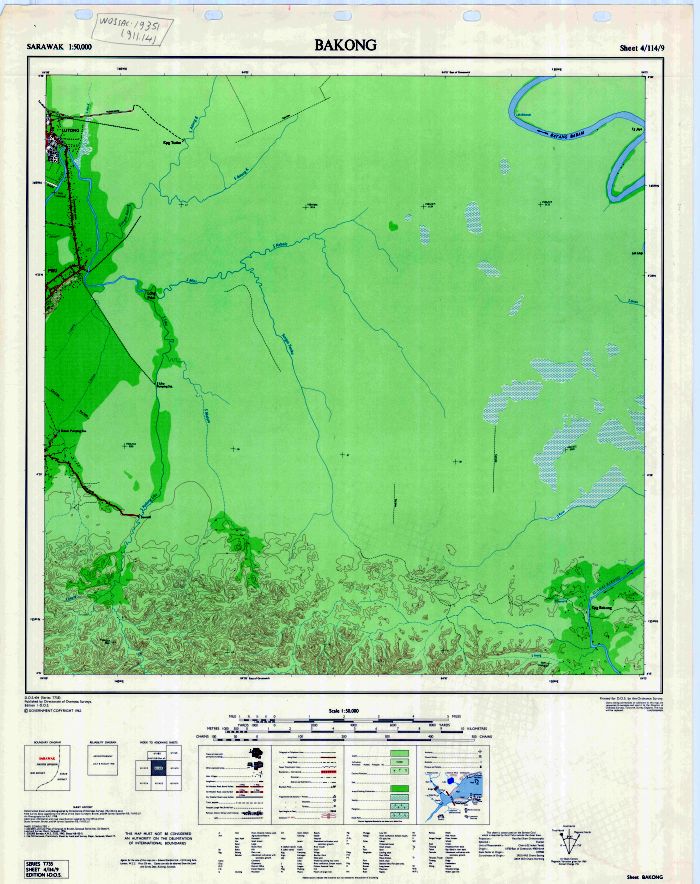
Task: Click the reliability diagram inset
Action: coord(106,765)
